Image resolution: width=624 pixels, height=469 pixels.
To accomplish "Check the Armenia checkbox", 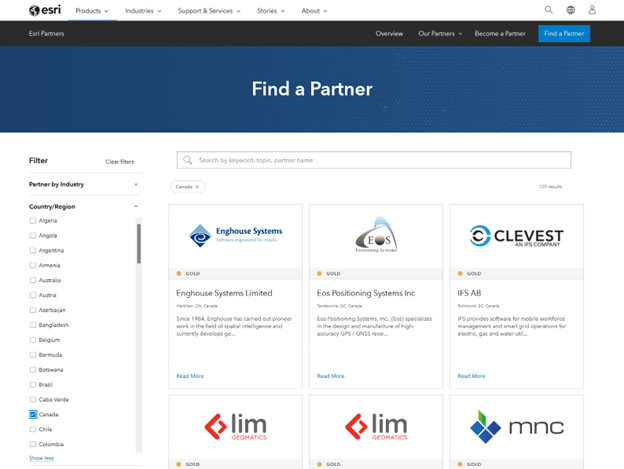I will pyautogui.click(x=33, y=265).
